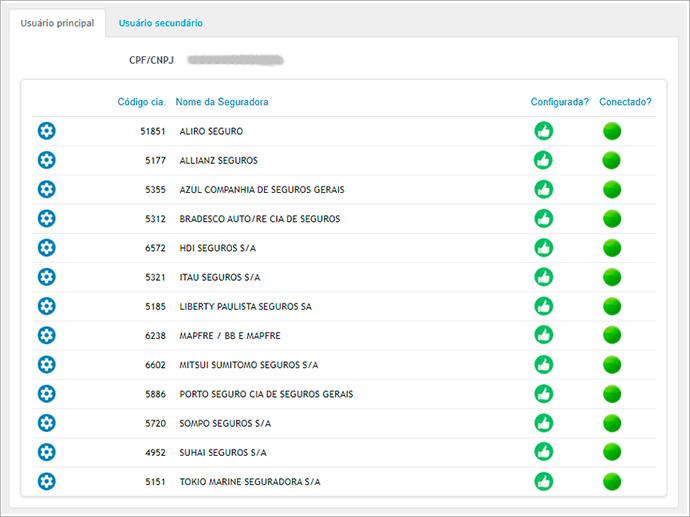The image size is (690, 517).
Task: Click the configured thumbs-up for ALLIANZ SEGUROS
Action: click(x=543, y=160)
